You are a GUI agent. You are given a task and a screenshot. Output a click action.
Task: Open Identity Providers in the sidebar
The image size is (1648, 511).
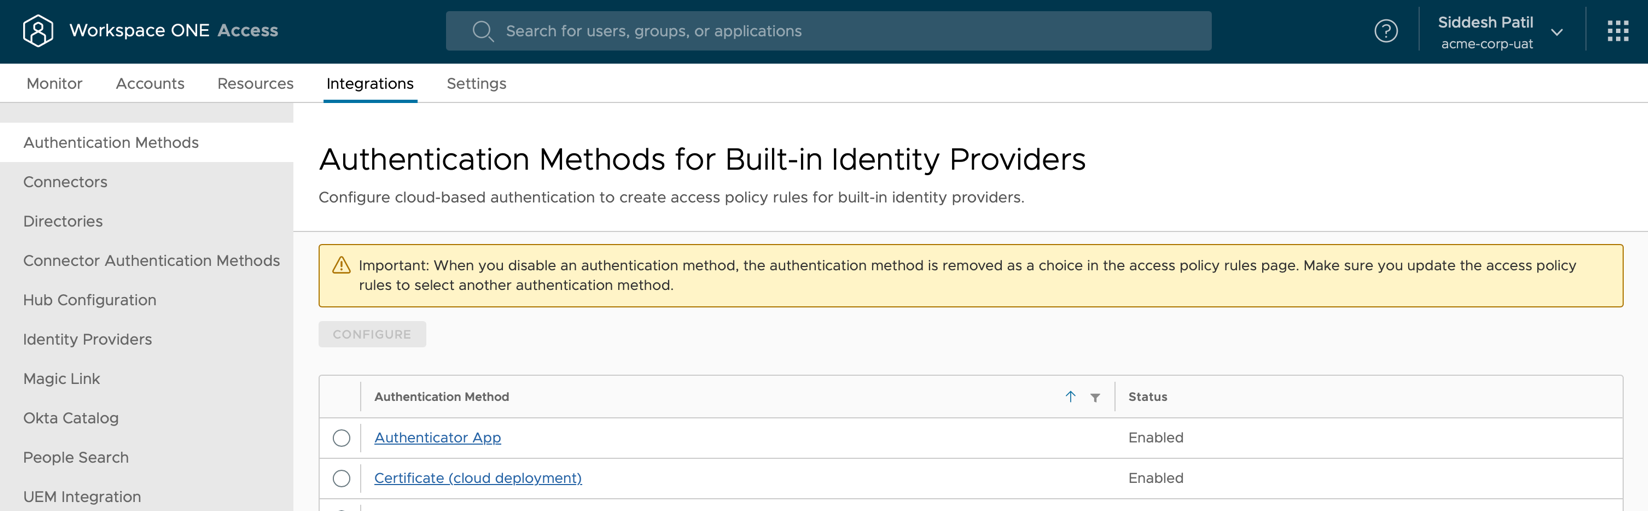tap(88, 340)
